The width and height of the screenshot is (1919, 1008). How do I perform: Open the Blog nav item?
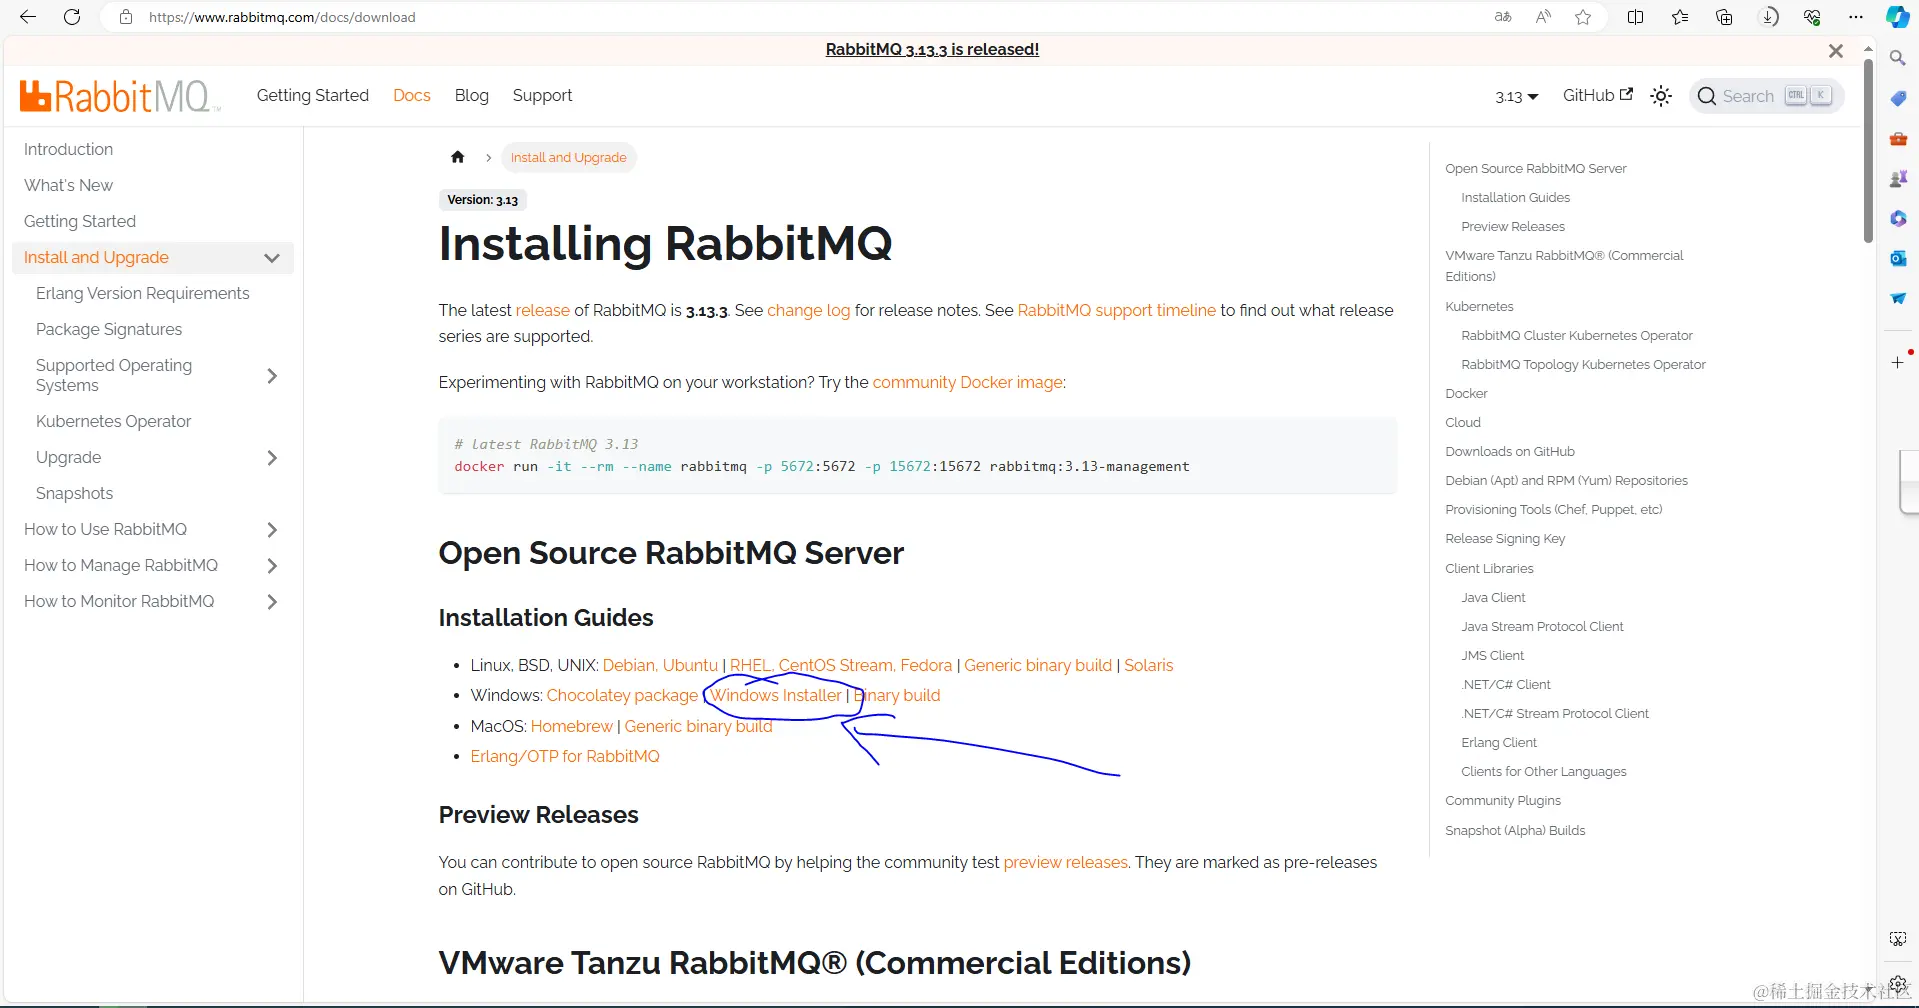pos(472,95)
